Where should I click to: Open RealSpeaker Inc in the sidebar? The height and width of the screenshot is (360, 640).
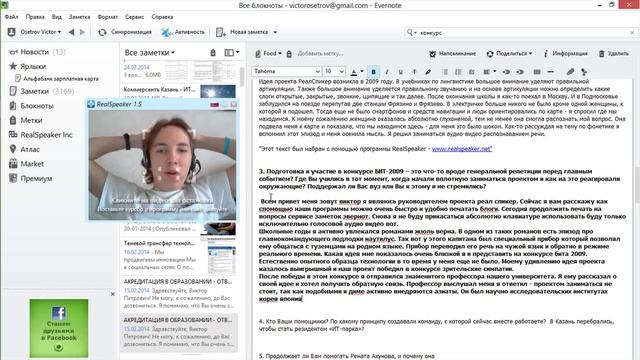[x=40, y=135]
